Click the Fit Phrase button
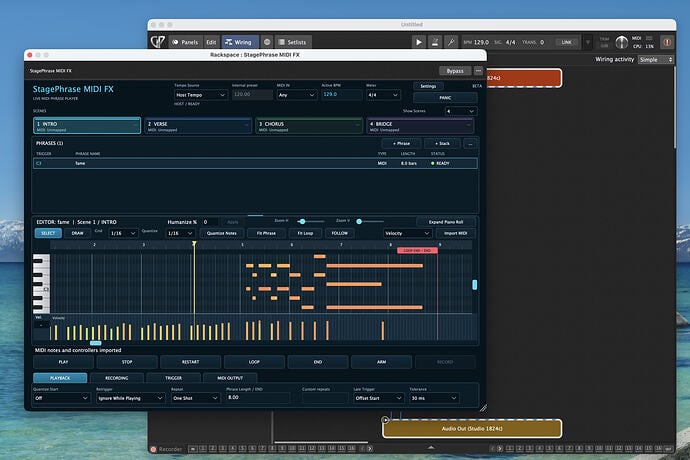Image resolution: width=690 pixels, height=460 pixels. click(x=266, y=233)
